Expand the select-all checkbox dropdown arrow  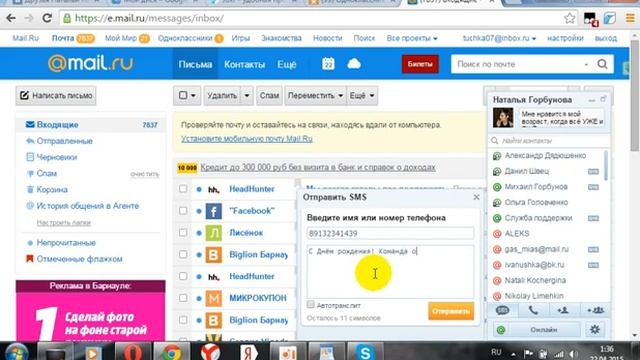pyautogui.click(x=193, y=96)
